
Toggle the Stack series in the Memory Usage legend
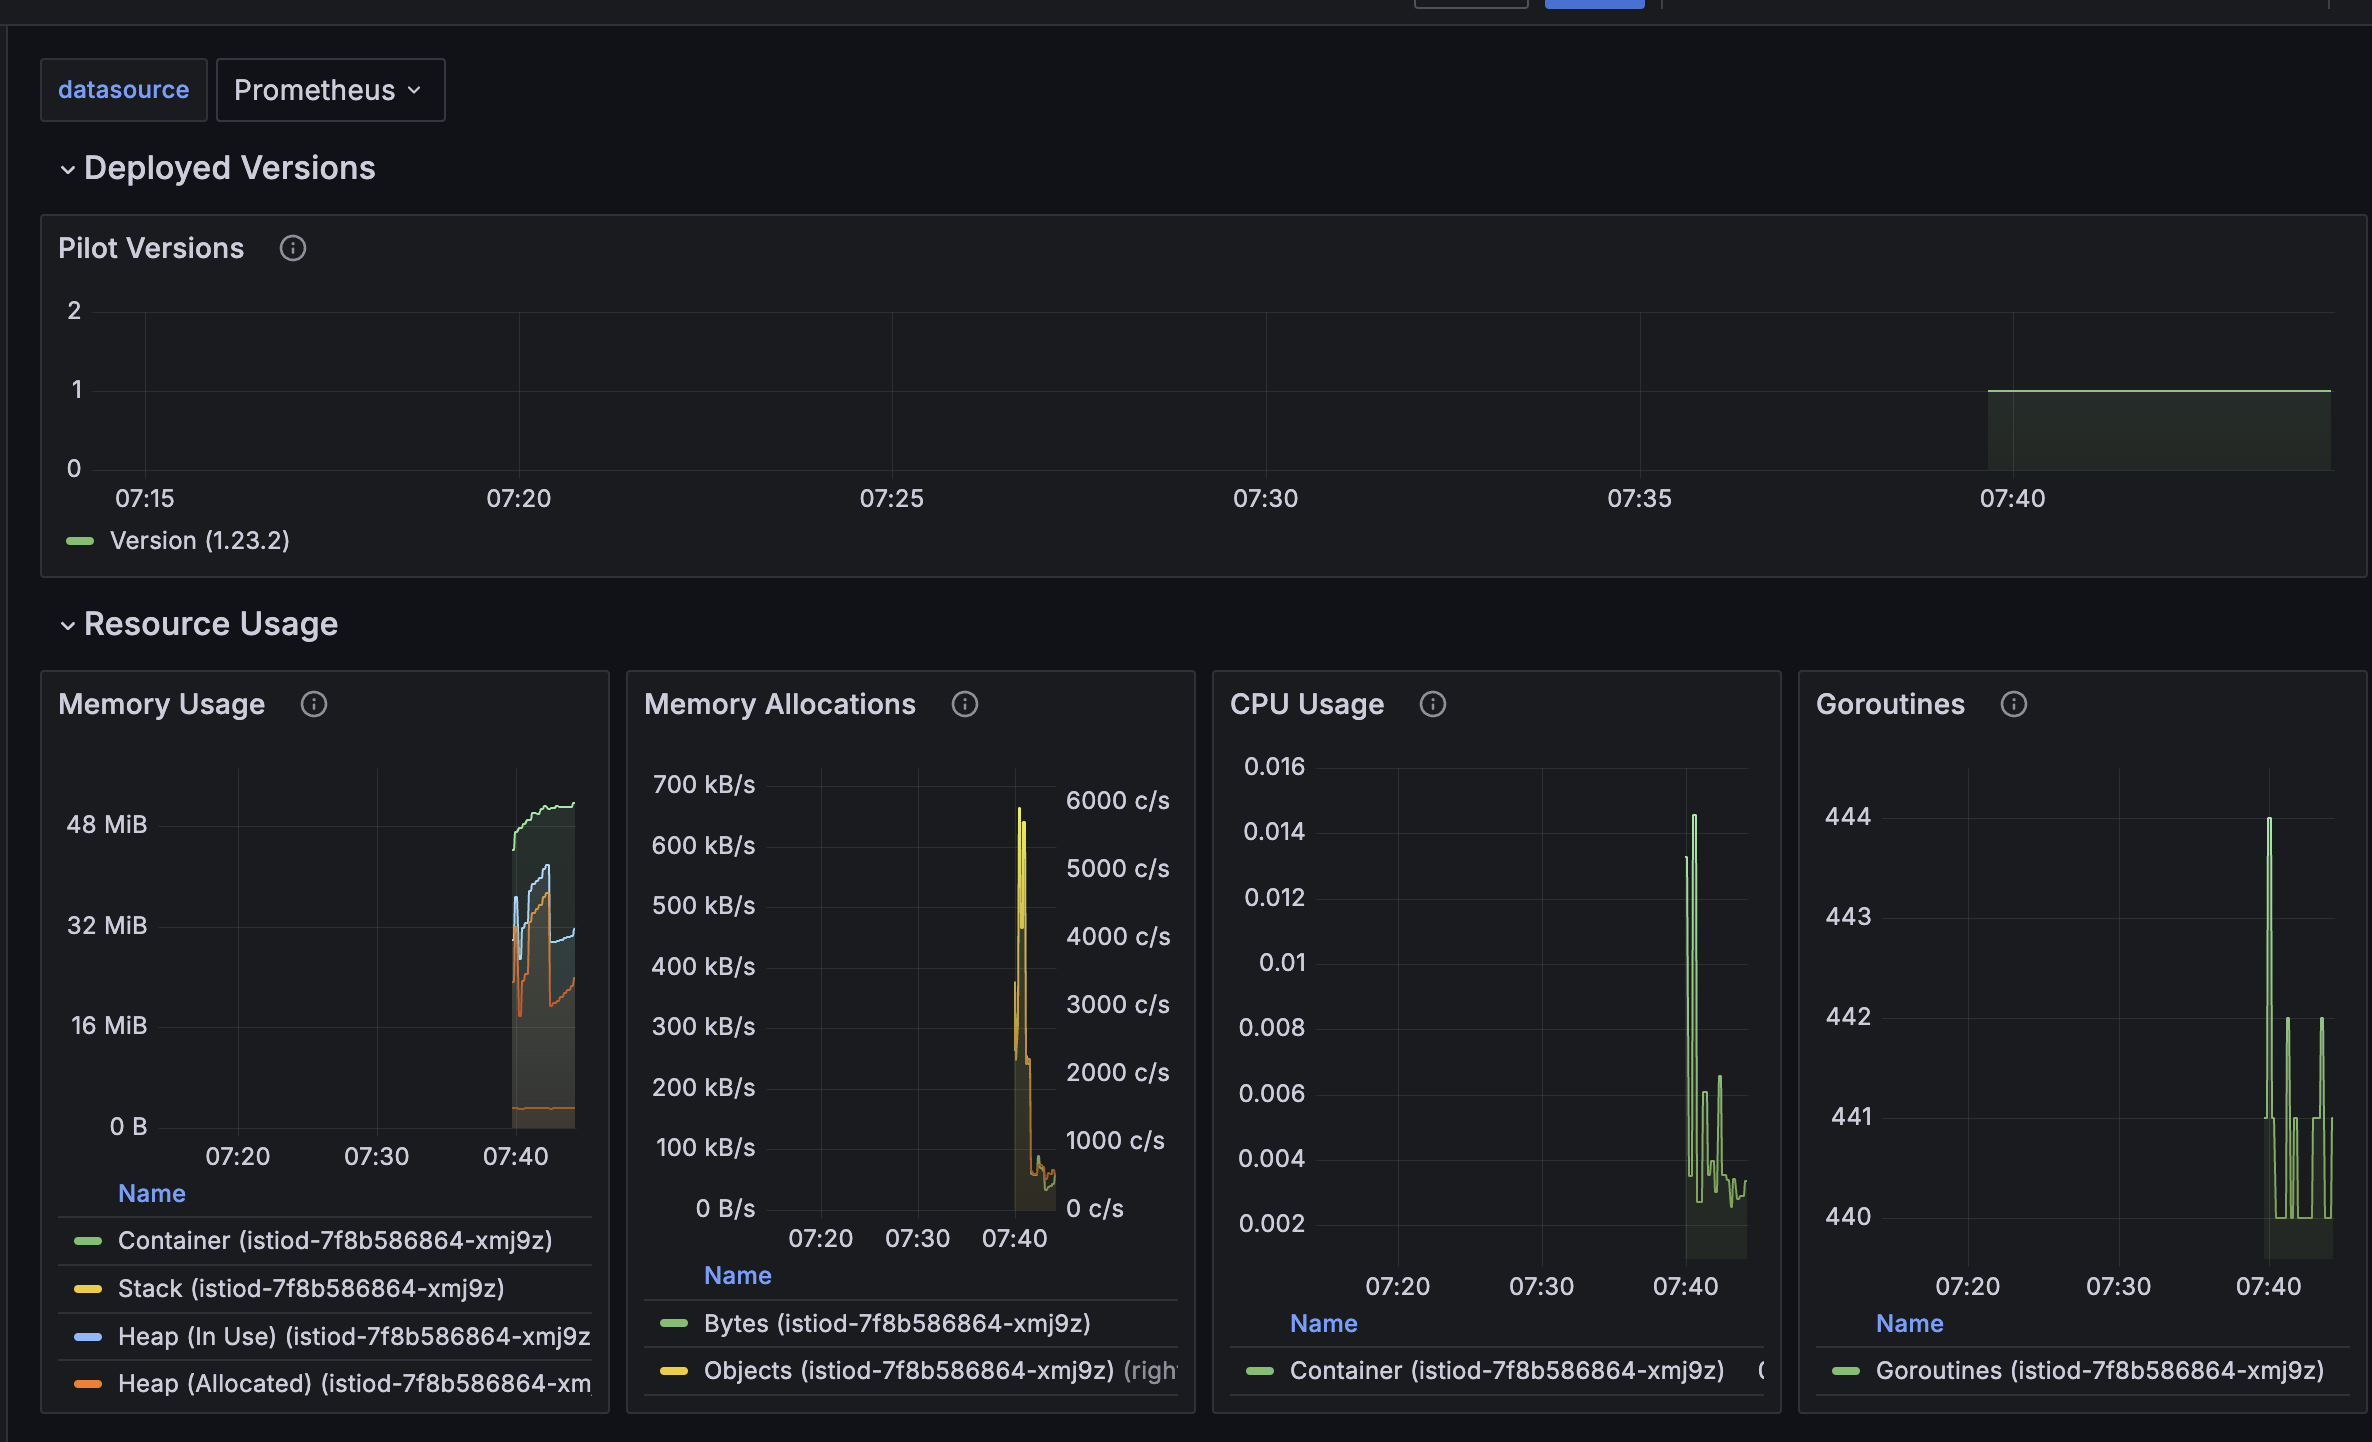coord(310,1288)
